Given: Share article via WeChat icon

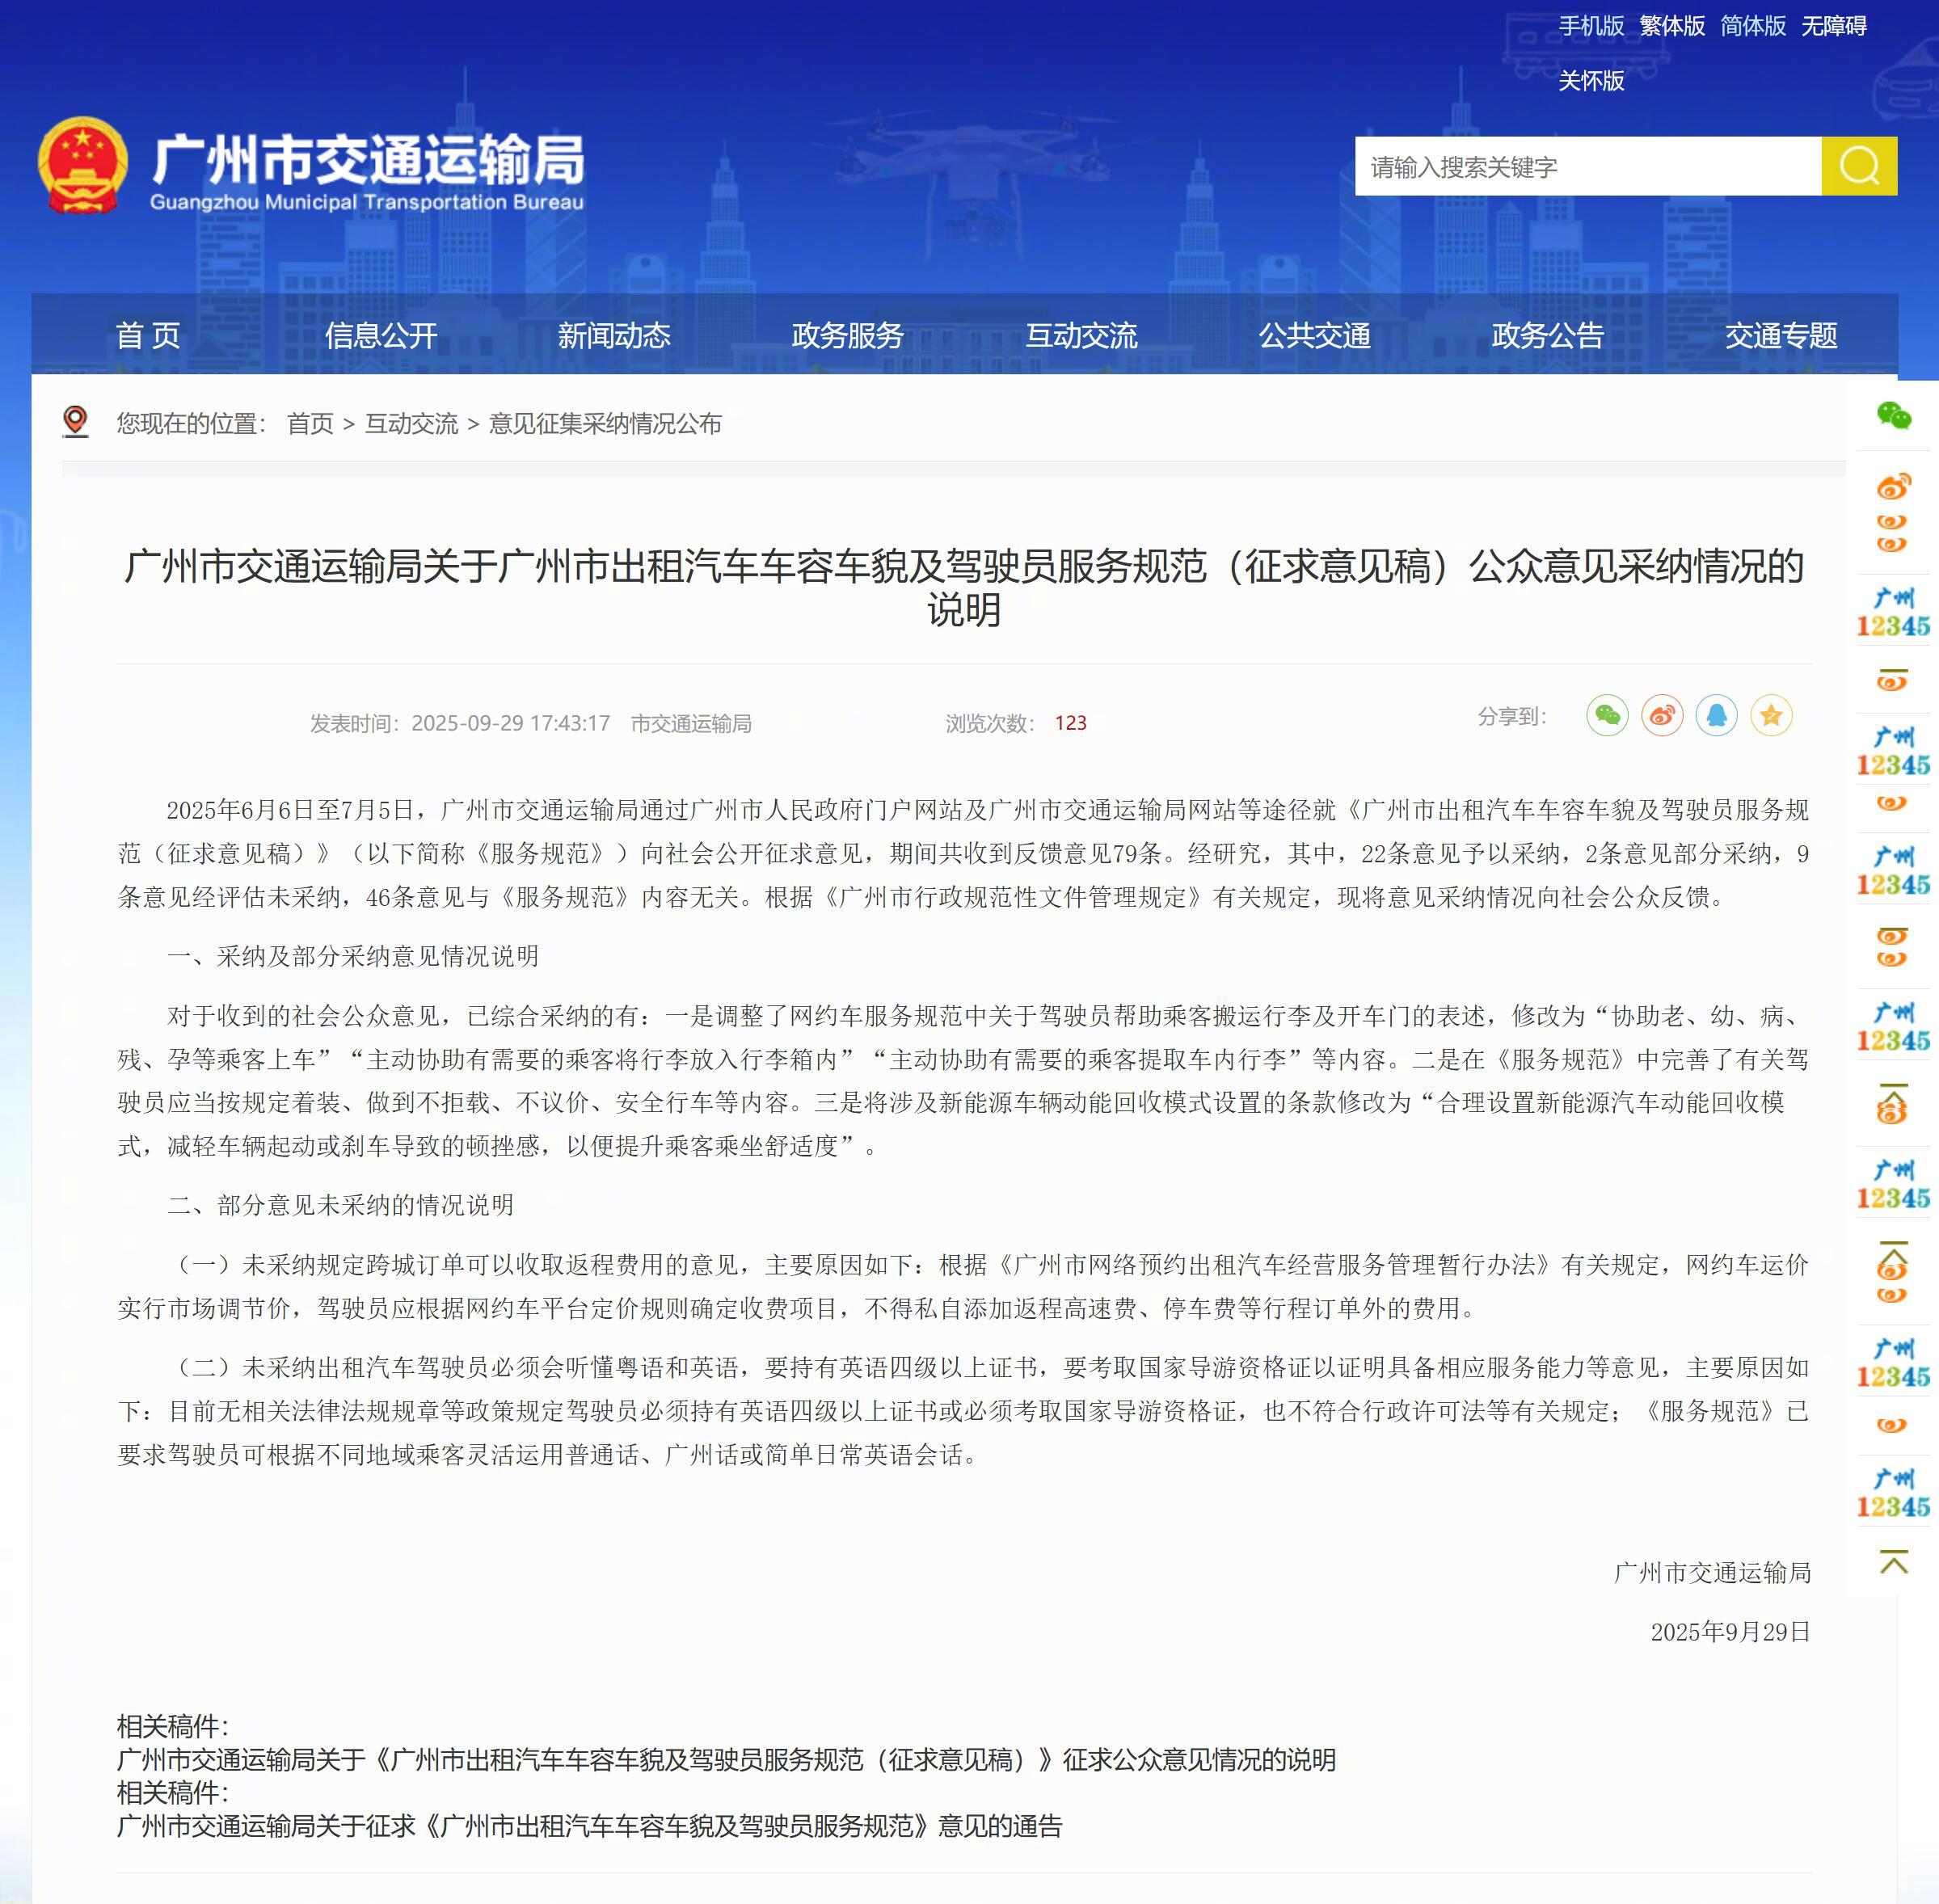Looking at the screenshot, I should pos(1607,715).
